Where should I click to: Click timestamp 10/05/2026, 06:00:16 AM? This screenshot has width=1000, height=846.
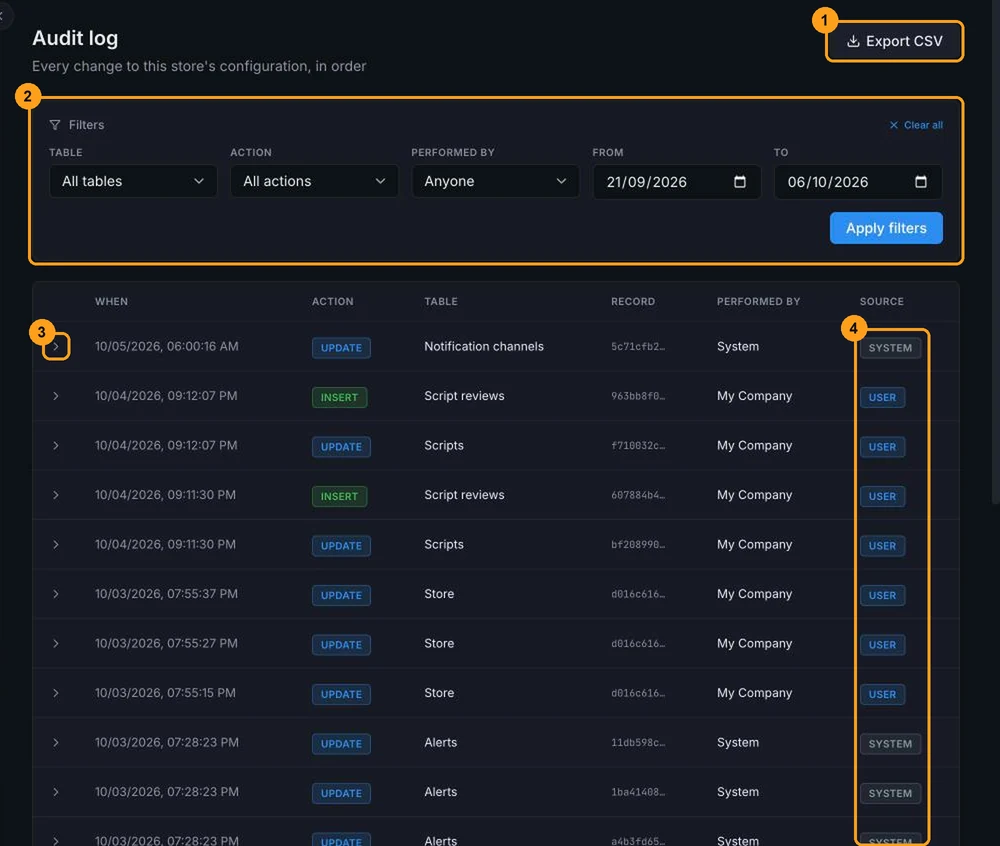coord(166,346)
